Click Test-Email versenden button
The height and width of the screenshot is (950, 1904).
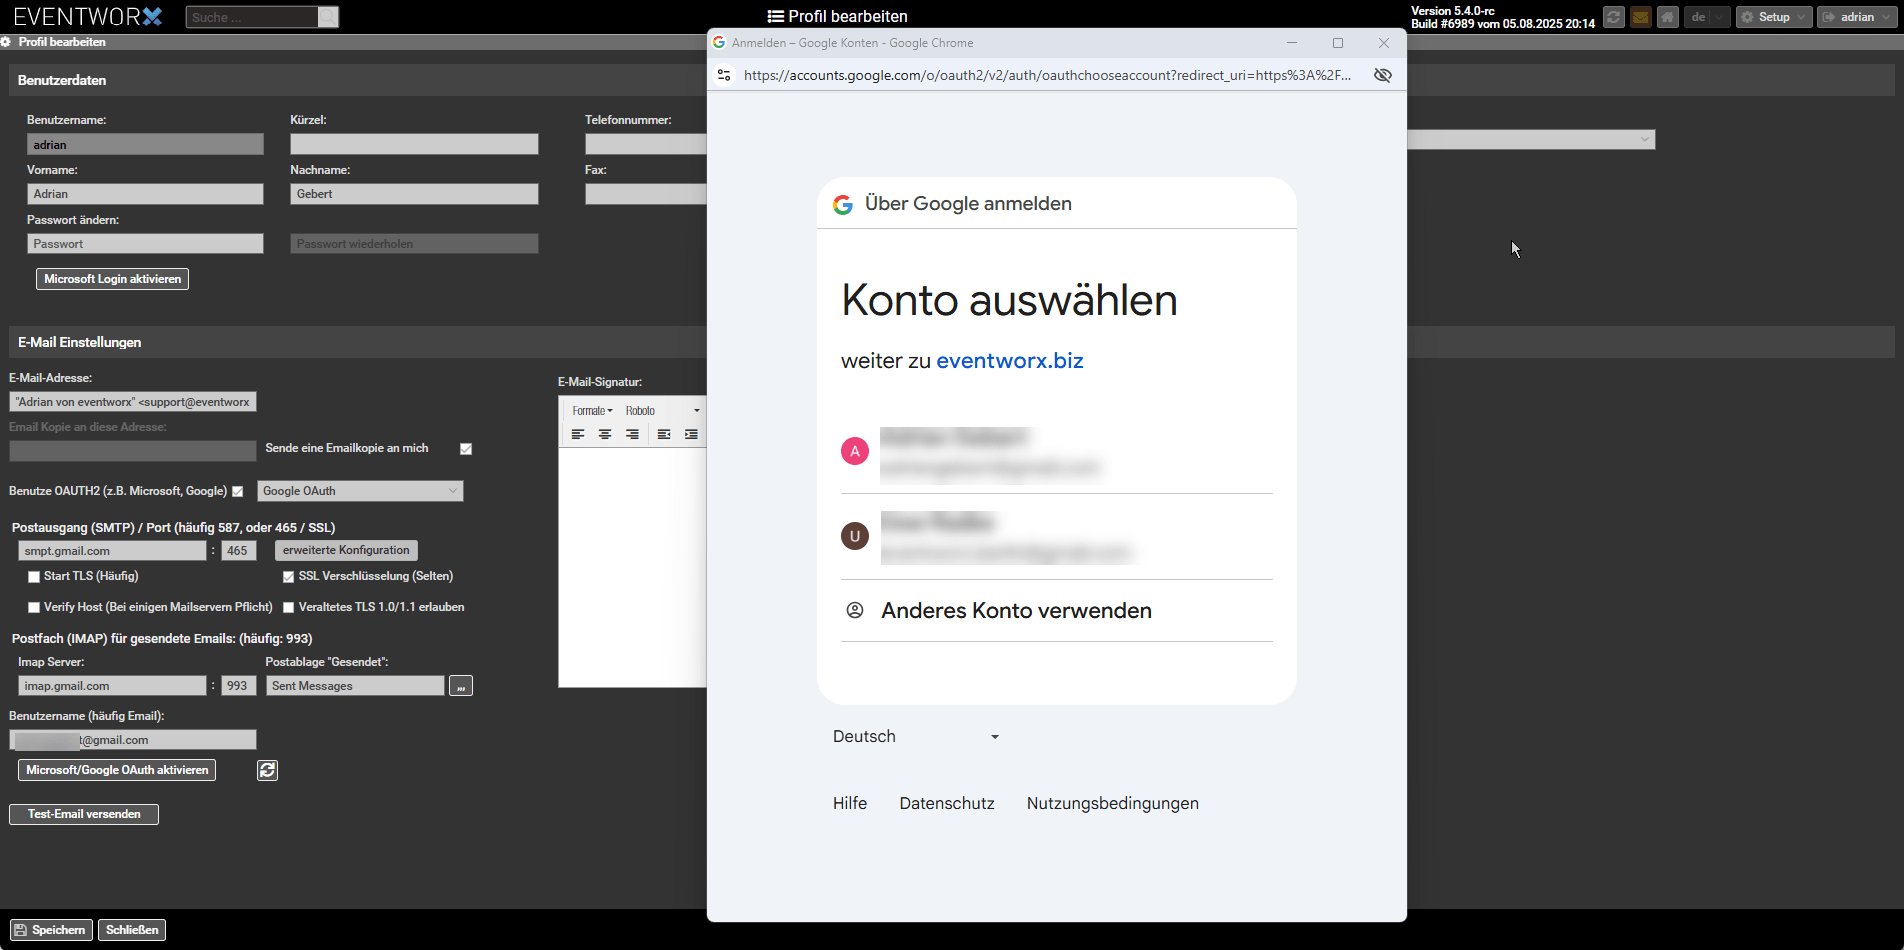pos(84,814)
